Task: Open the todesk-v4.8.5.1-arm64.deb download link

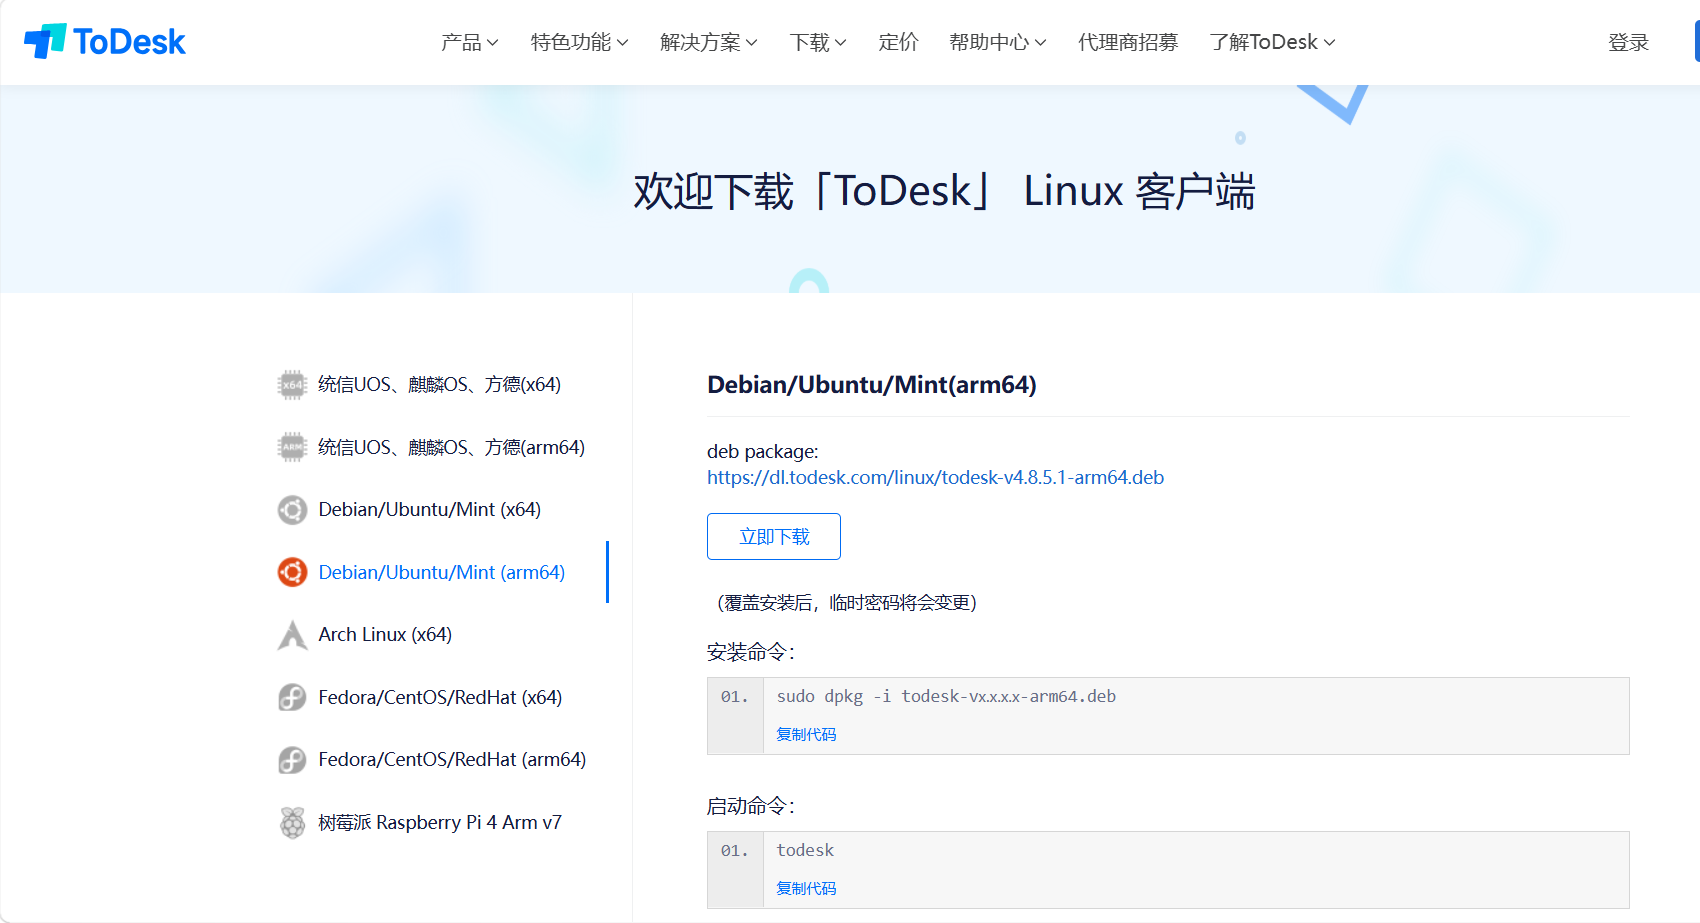Action: 935,478
